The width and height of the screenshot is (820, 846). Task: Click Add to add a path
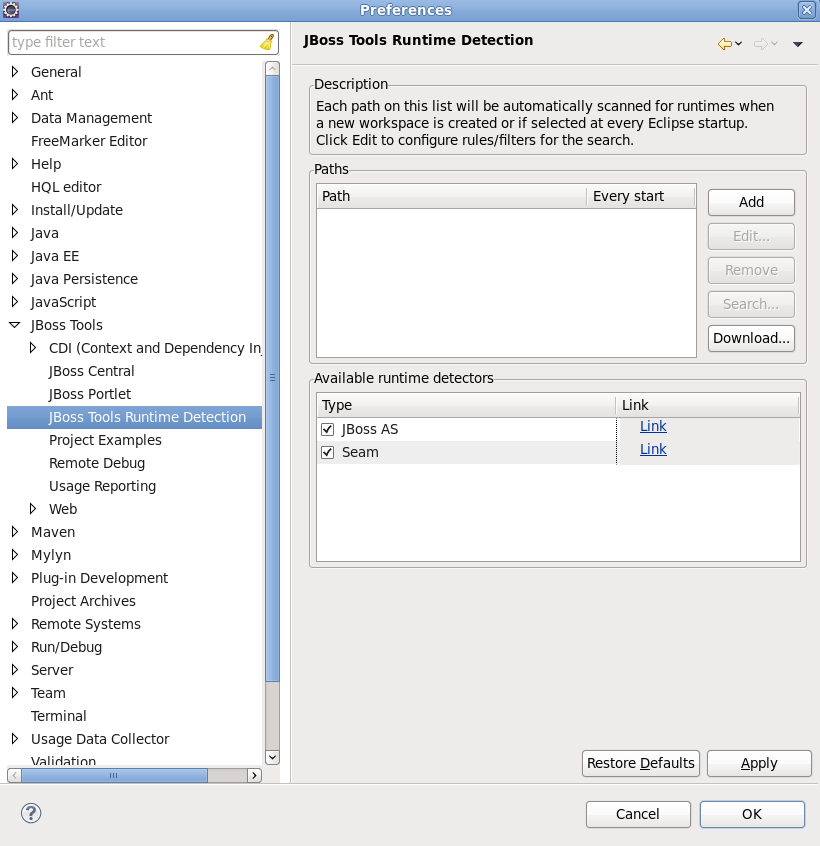[x=751, y=202]
